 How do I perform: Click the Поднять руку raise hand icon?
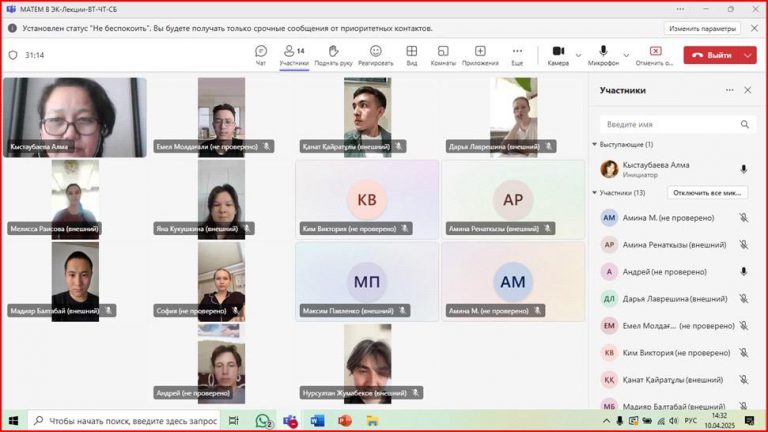point(332,55)
